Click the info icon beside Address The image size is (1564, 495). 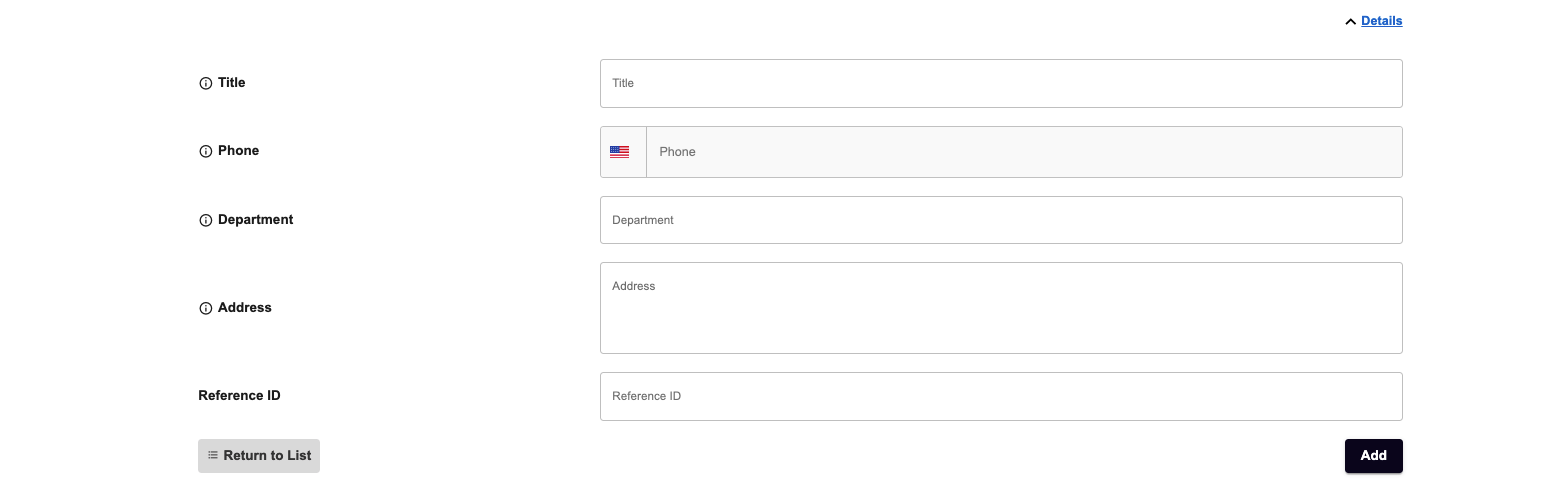pos(206,308)
